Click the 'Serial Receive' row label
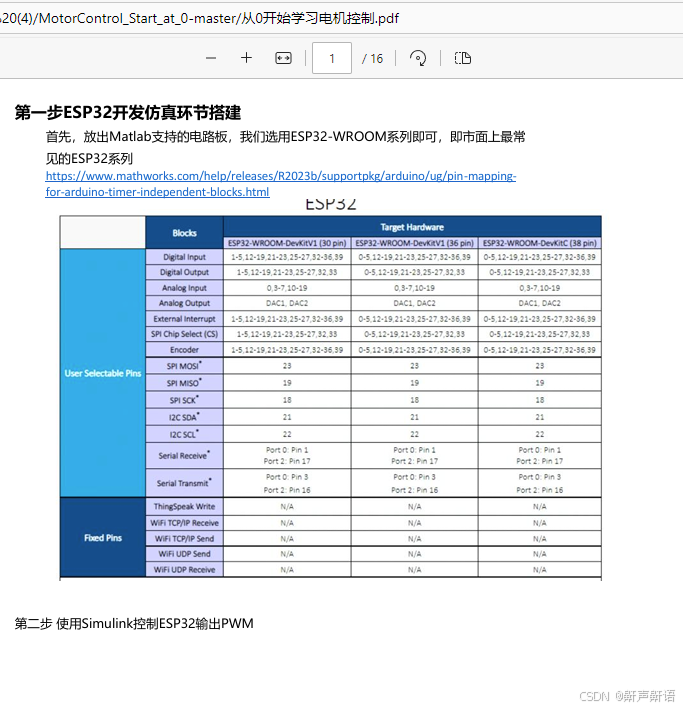This screenshot has width=683, height=710. click(184, 456)
